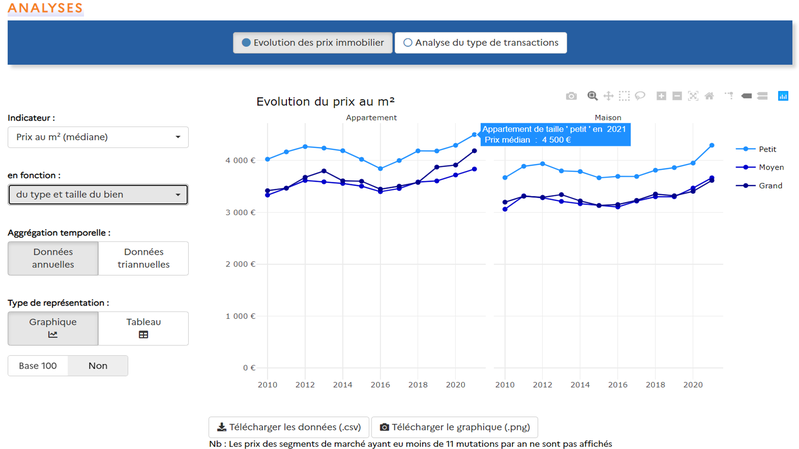The width and height of the screenshot is (799, 449).
Task: Click the Zoom out minus icon
Action: [677, 96]
